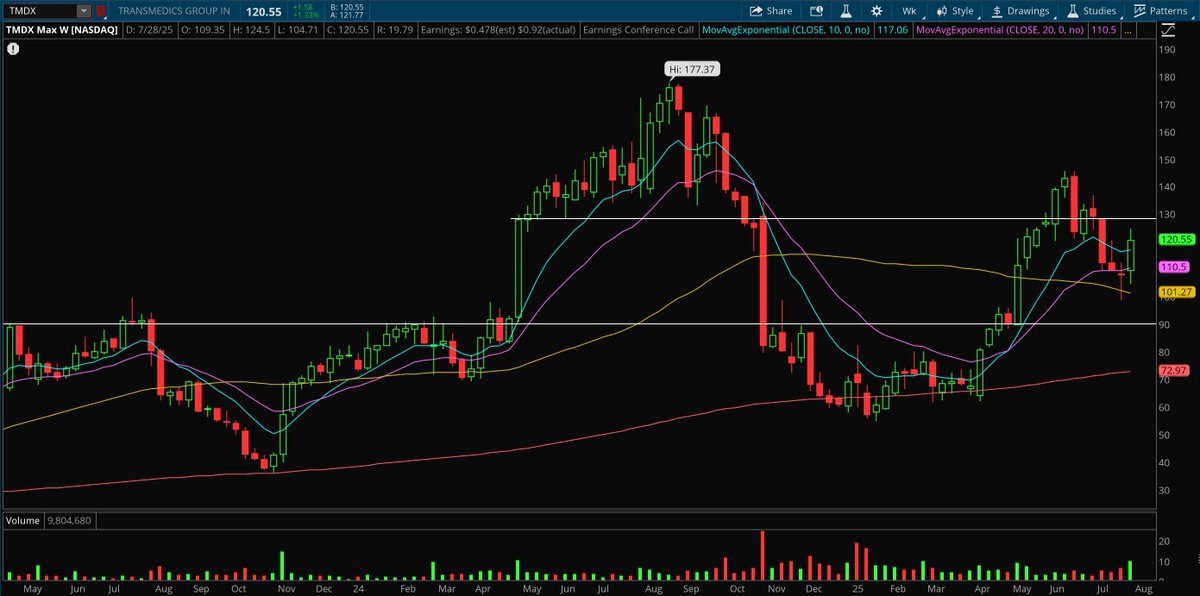Image resolution: width=1200 pixels, height=596 pixels.
Task: Click the red link icon beside the symbol
Action: pos(100,11)
